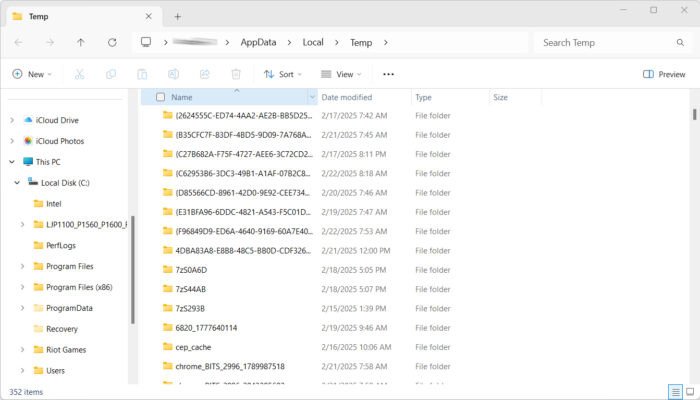
Task: Open the Name column filter dropdown arrow
Action: (x=312, y=97)
